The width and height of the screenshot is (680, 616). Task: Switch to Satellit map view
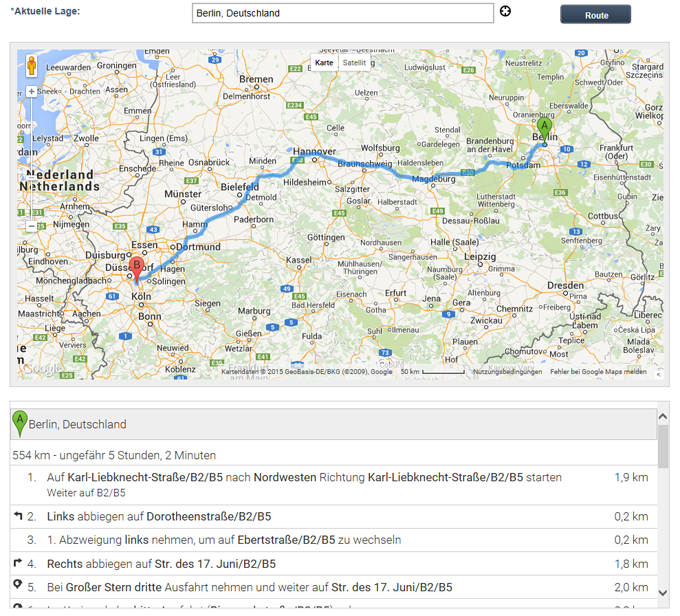coord(354,62)
